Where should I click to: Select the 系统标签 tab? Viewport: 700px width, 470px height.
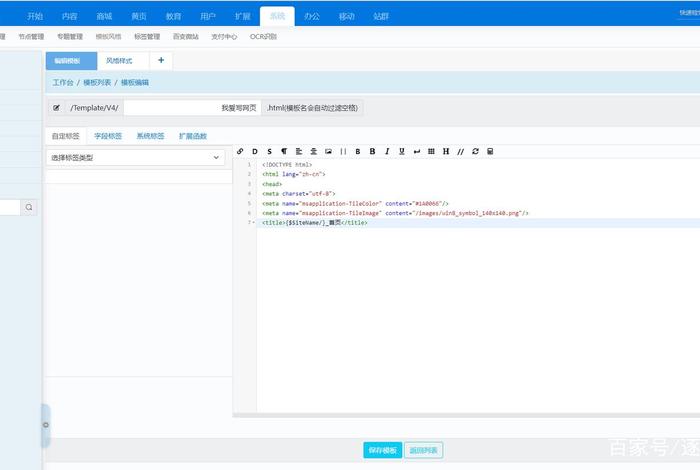pyautogui.click(x=150, y=136)
